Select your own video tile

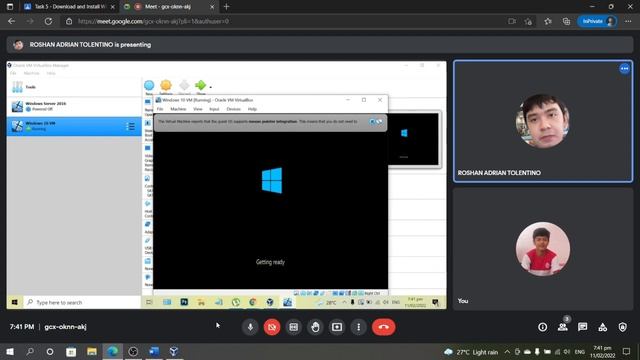543,248
